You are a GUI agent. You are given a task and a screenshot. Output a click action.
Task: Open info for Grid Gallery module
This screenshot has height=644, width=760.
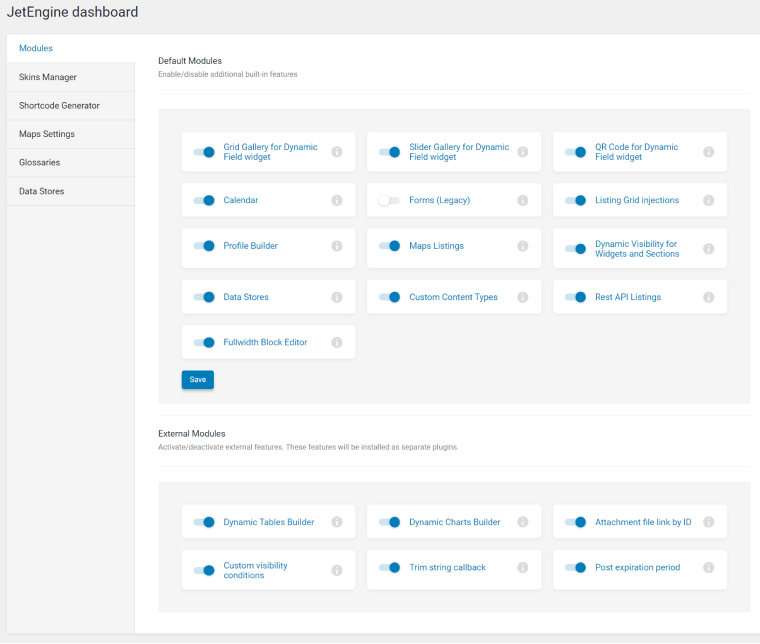pos(337,152)
